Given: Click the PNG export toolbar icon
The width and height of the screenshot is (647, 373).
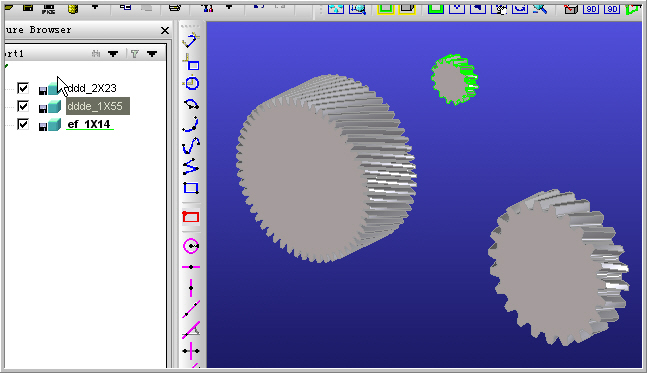Looking at the screenshot, I should 49,9.
